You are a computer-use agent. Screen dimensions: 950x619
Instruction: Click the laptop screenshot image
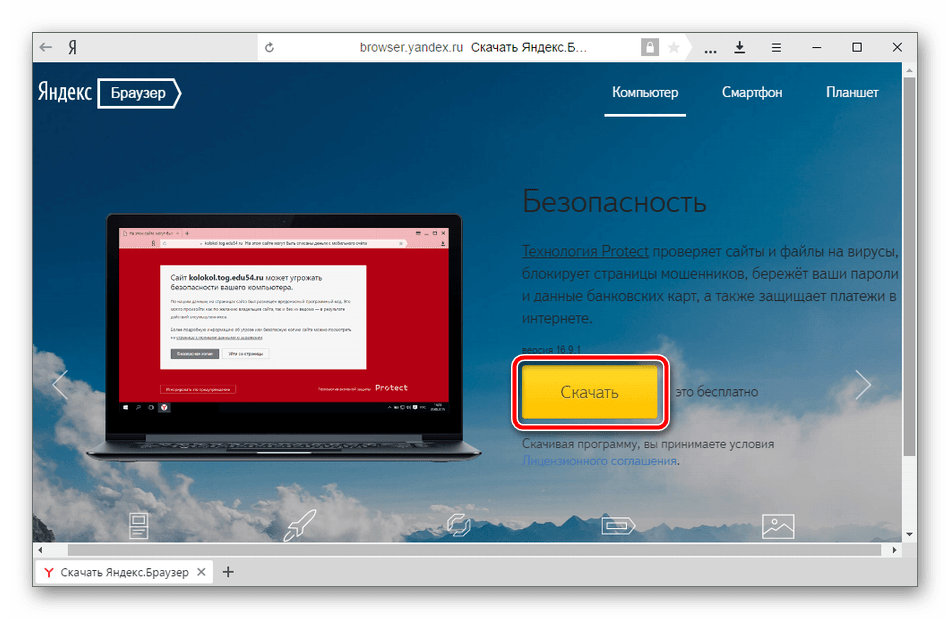[284, 337]
